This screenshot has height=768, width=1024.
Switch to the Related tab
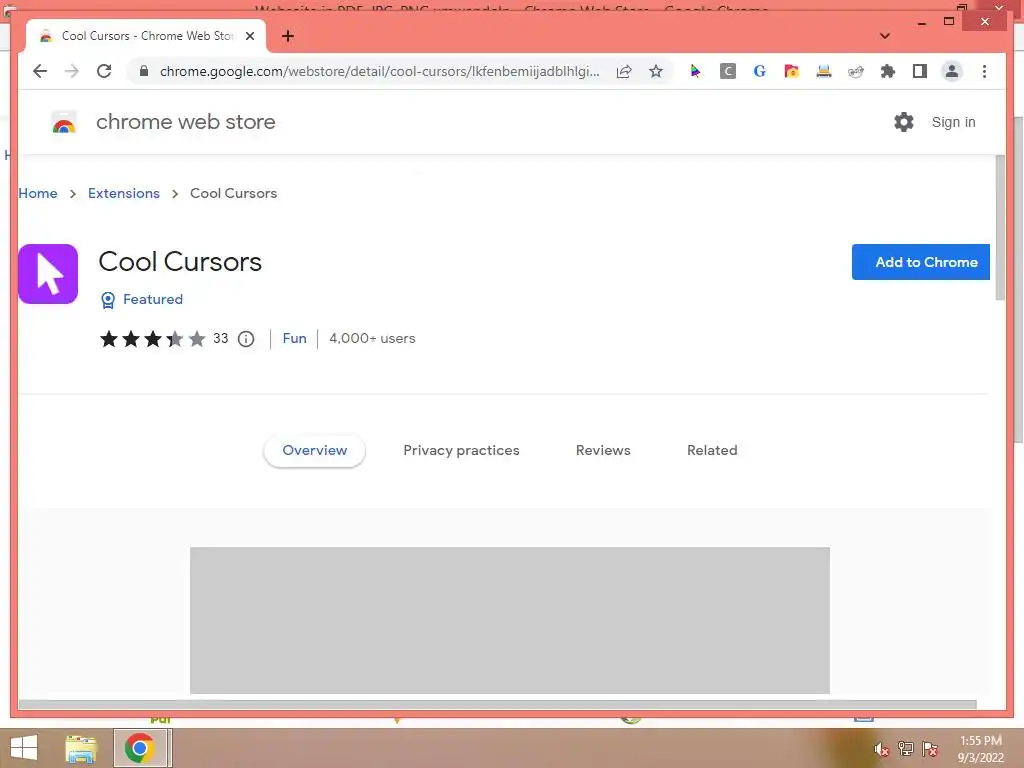(x=712, y=451)
